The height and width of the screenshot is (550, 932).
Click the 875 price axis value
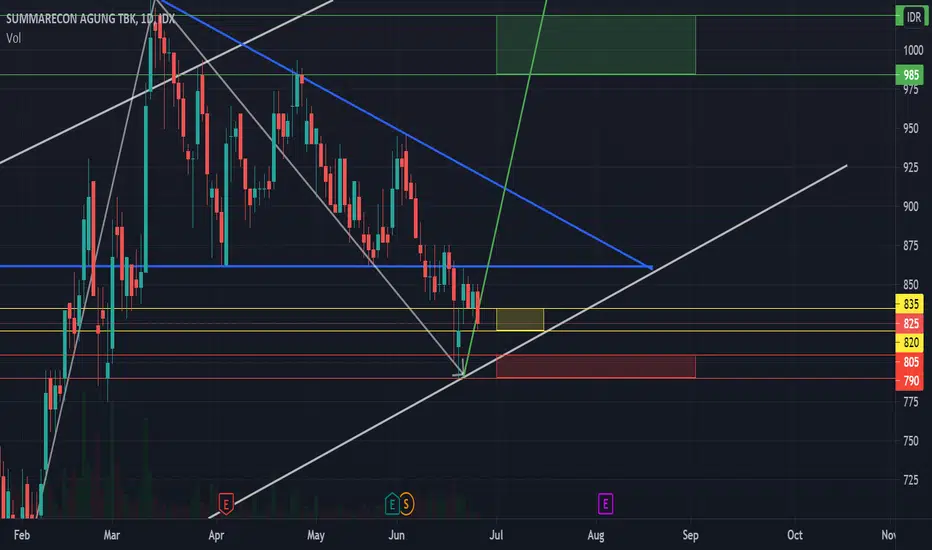911,246
